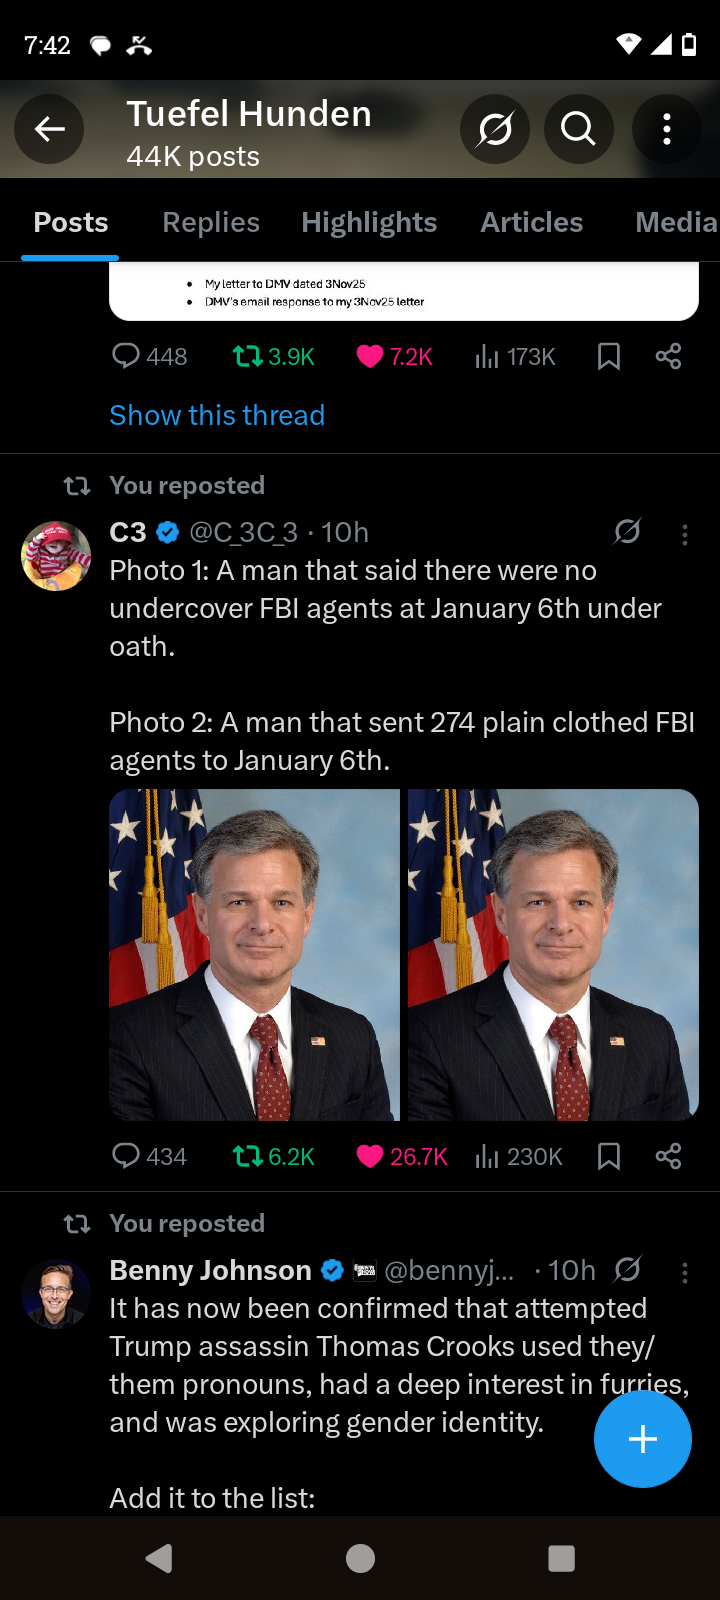Image resolution: width=720 pixels, height=1600 pixels.
Task: Bookmark the C3 post
Action: point(608,1157)
